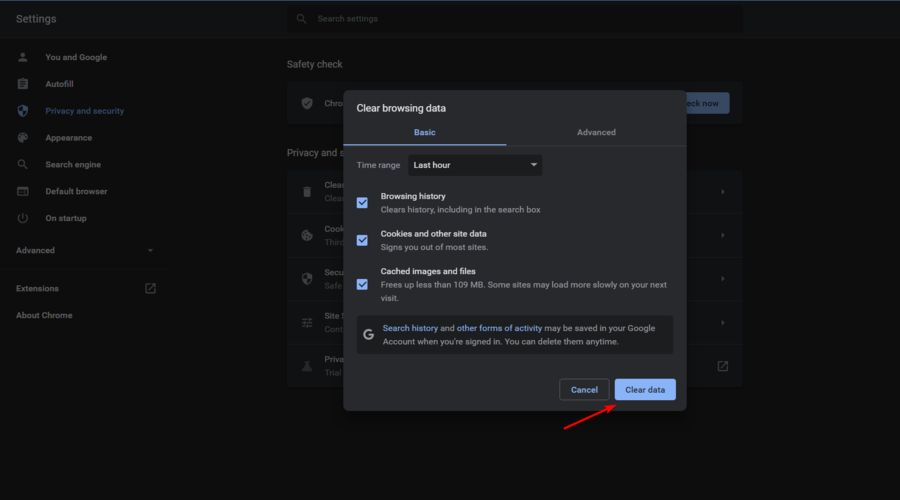
Task: Click the Search settings field
Action: [x=514, y=19]
